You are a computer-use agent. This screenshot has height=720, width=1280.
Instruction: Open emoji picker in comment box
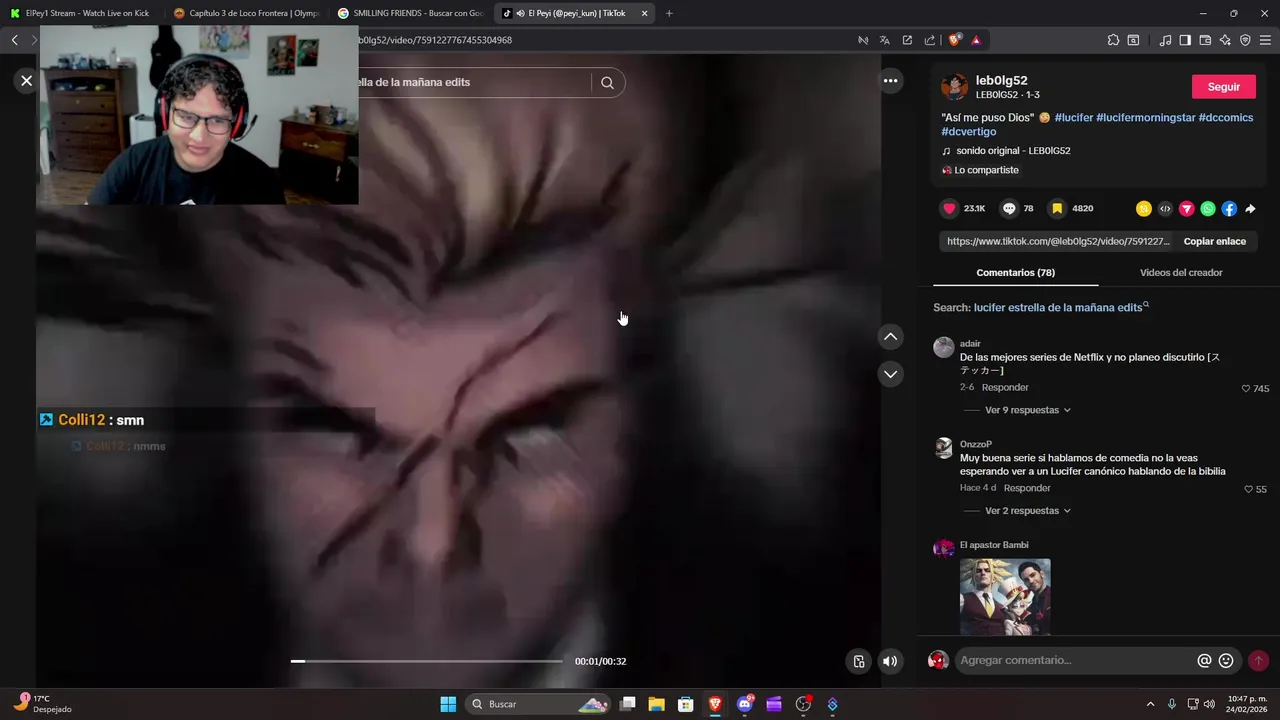[1226, 661]
